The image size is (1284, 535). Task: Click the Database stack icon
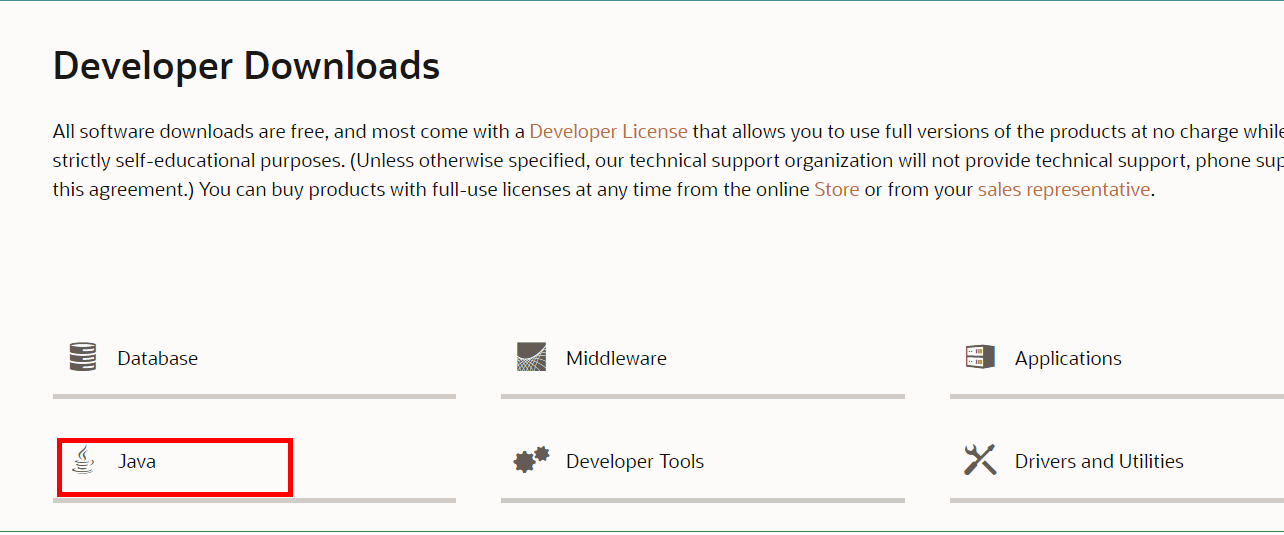[83, 357]
